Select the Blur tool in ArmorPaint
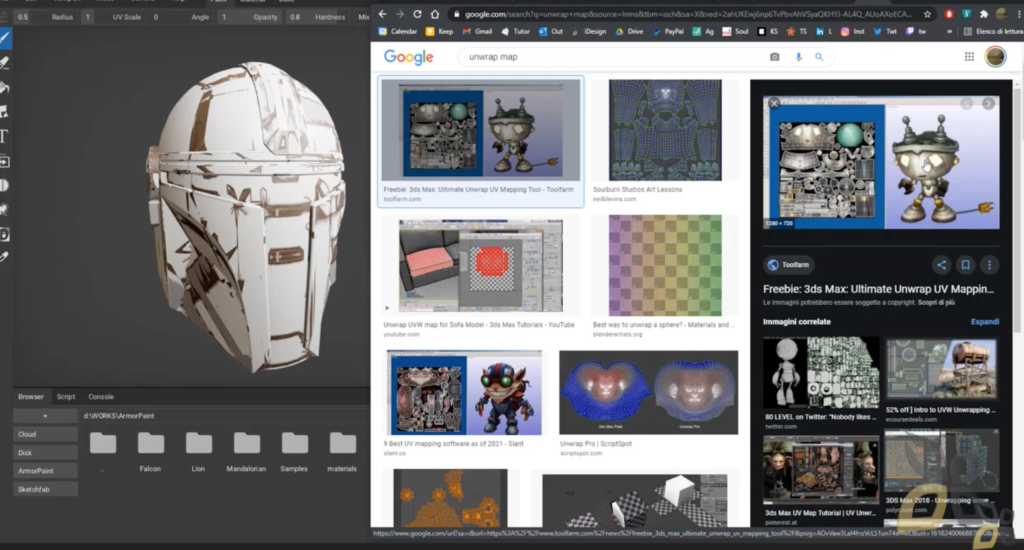Image resolution: width=1024 pixels, height=550 pixels. pos(5,185)
